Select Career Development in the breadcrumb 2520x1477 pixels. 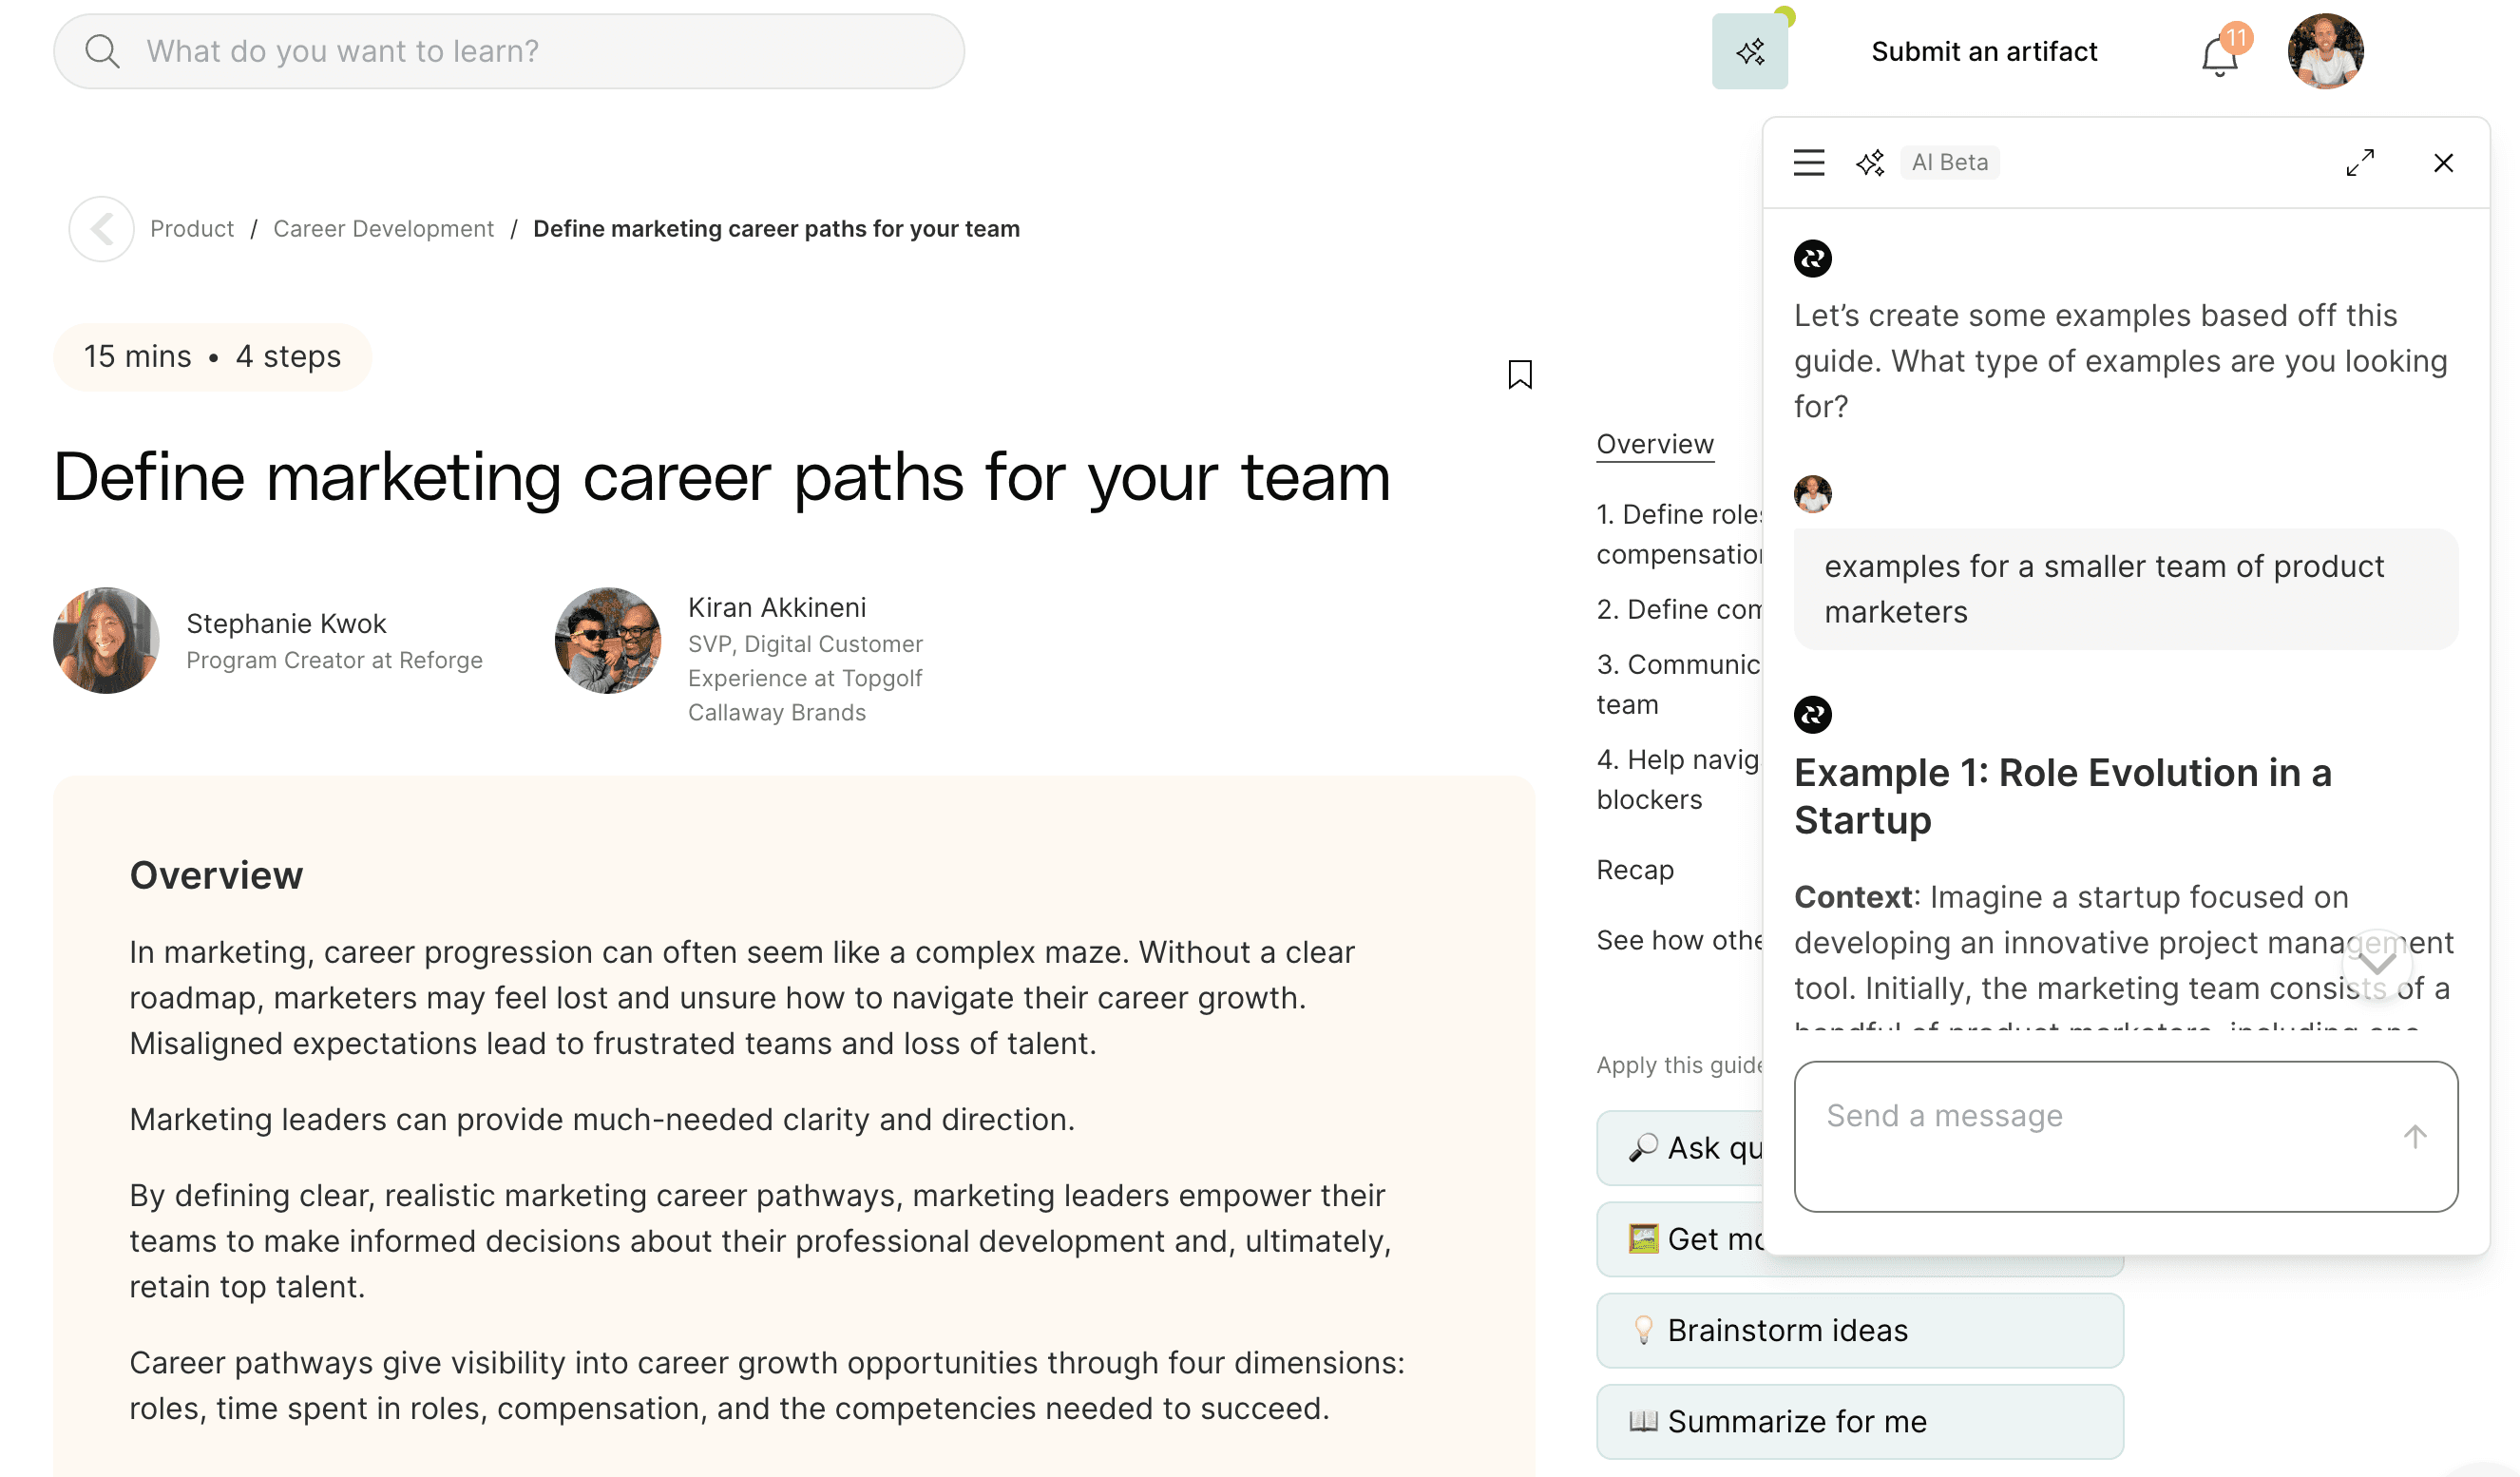click(383, 228)
